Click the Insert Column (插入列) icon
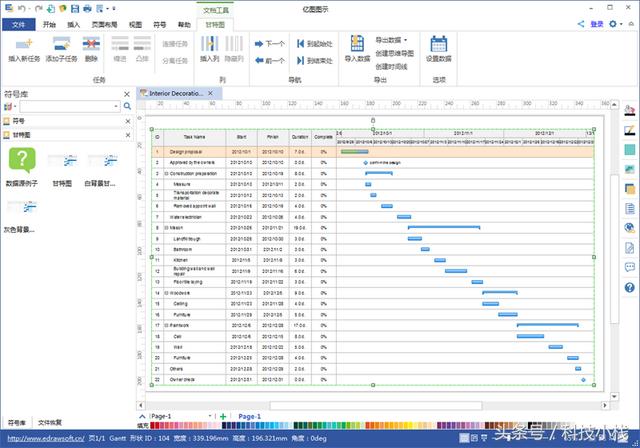640x448 pixels. pos(210,43)
